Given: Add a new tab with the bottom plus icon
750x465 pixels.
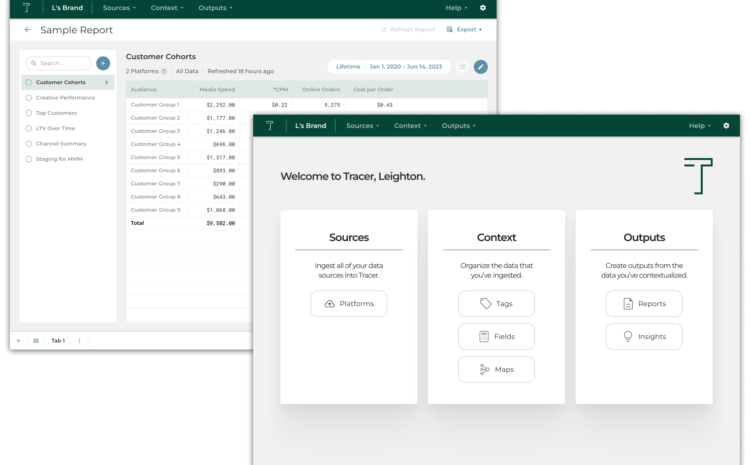Looking at the screenshot, I should (18, 341).
